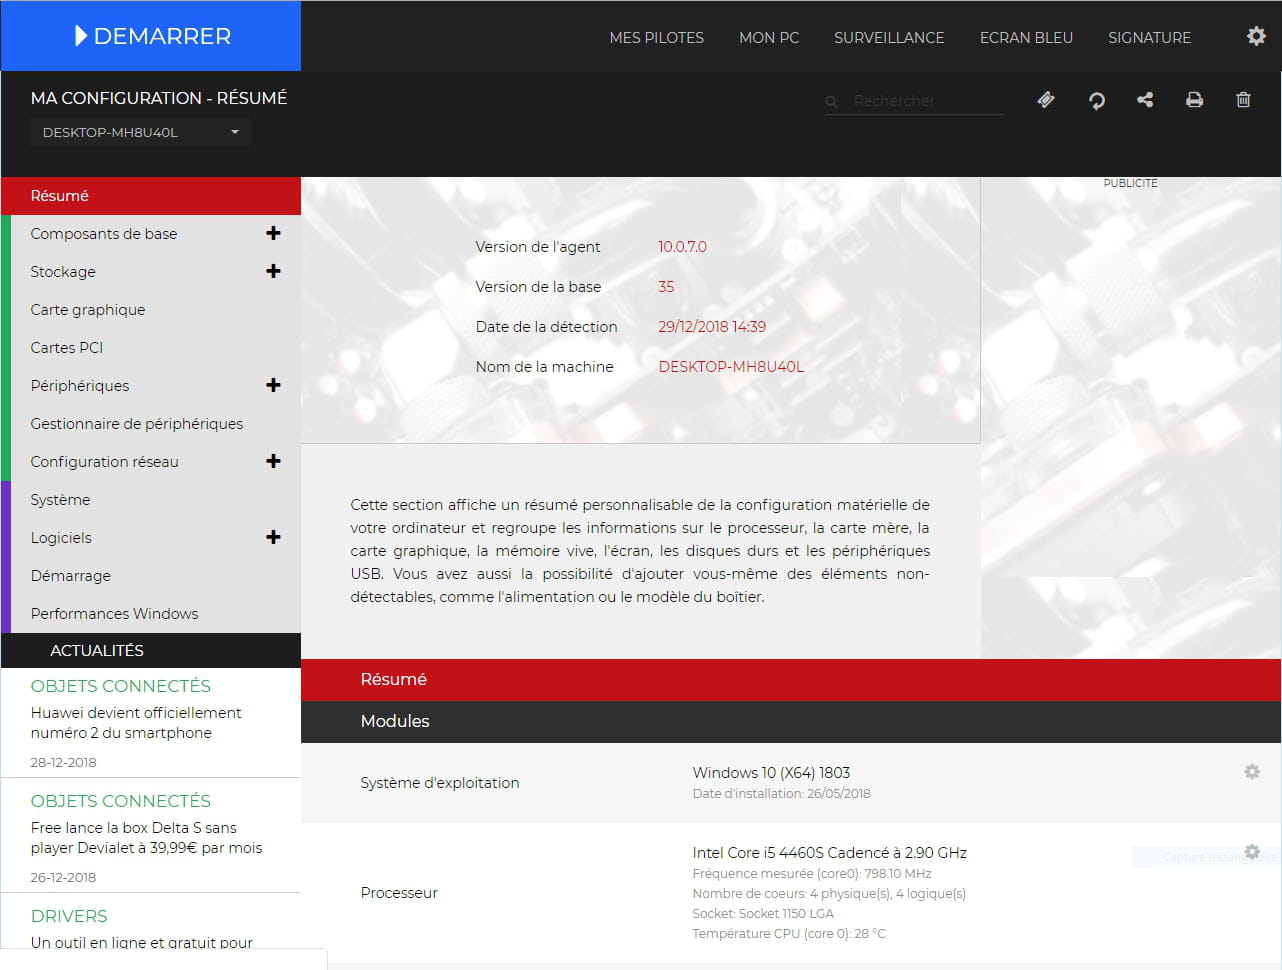
Task: Click detection date 29/12/2018 14:39
Action: point(712,327)
